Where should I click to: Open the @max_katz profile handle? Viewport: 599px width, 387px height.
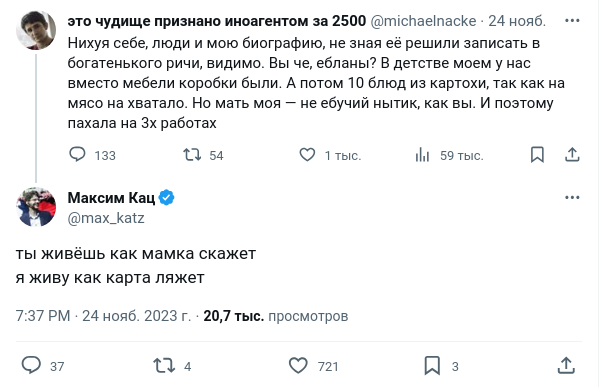(x=106, y=218)
